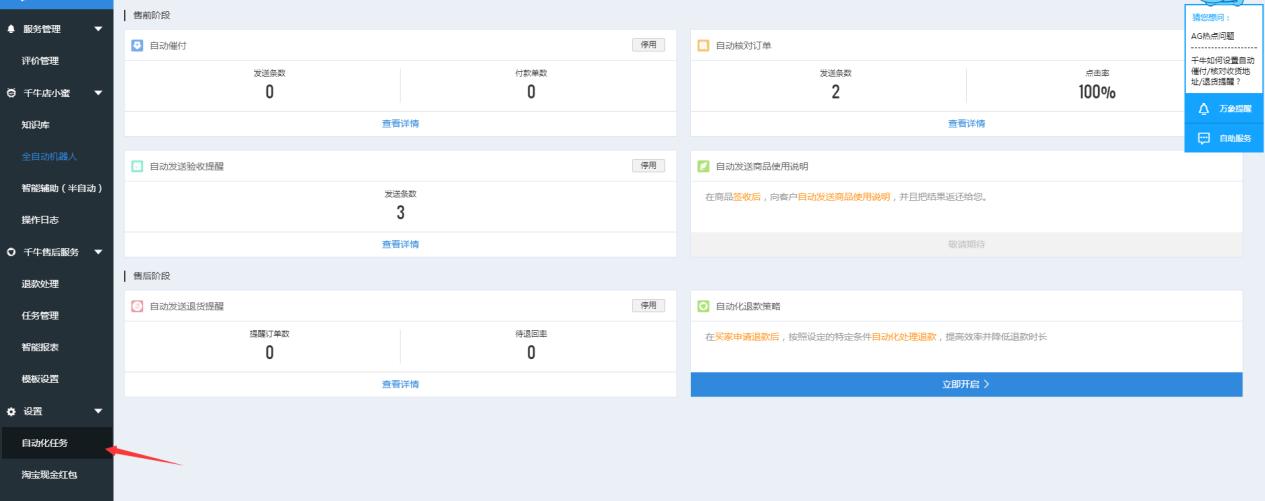
Task: Click the 自动化退款策略 card title
Action: tap(748, 306)
